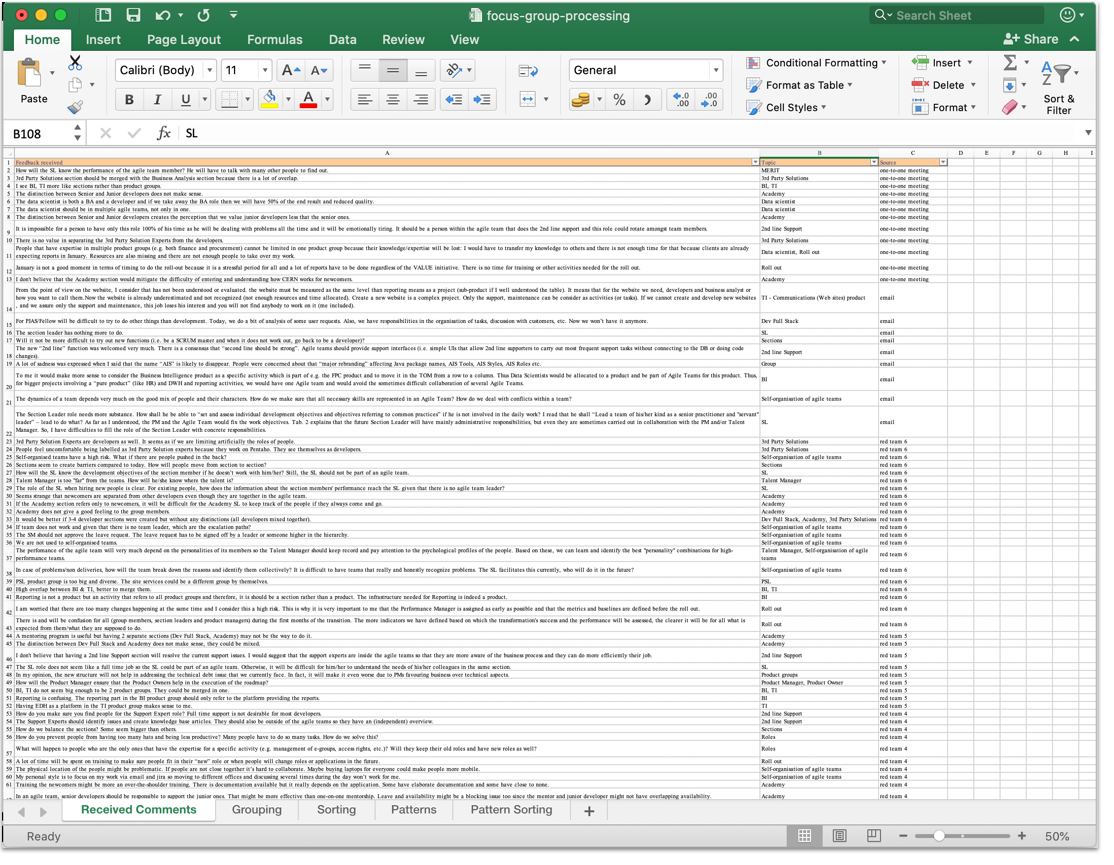Viewport: 1114px width, 865px height.
Task: Align text to the right
Action: [x=421, y=99]
